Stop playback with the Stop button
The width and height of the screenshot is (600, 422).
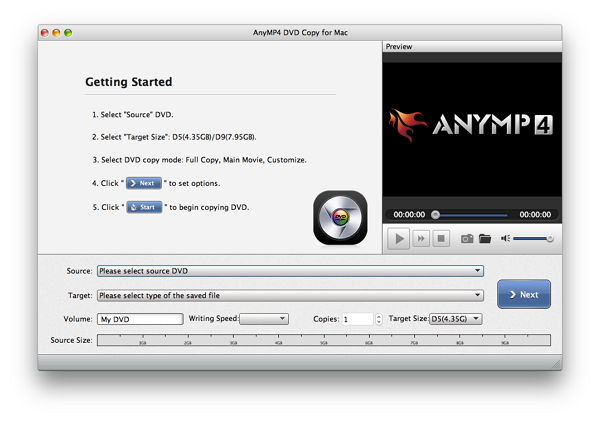click(443, 239)
